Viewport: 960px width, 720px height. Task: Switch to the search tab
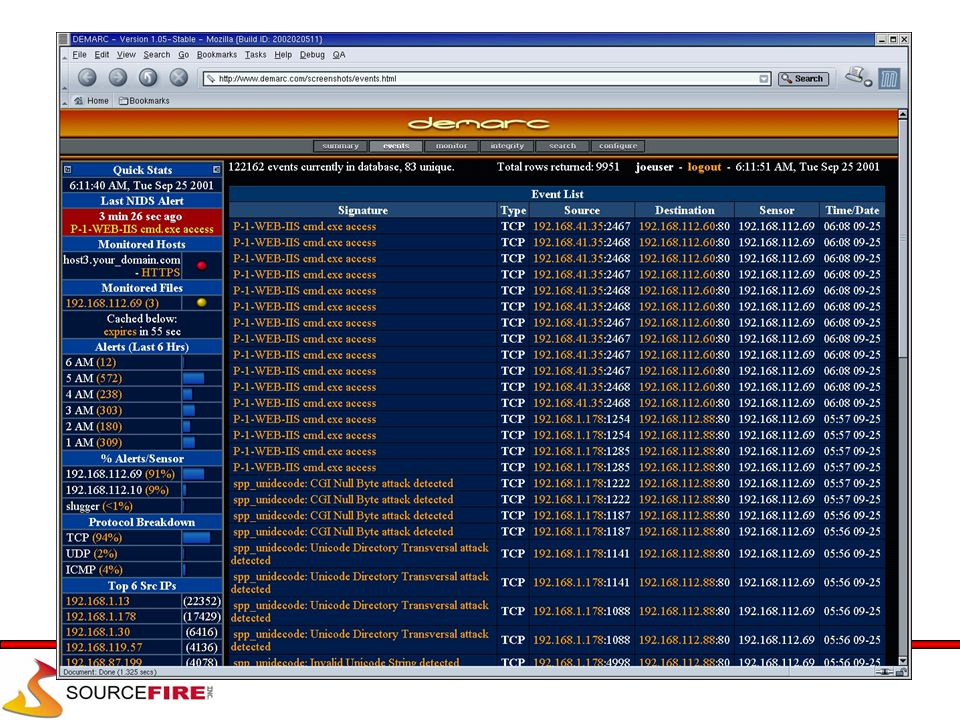coord(562,146)
